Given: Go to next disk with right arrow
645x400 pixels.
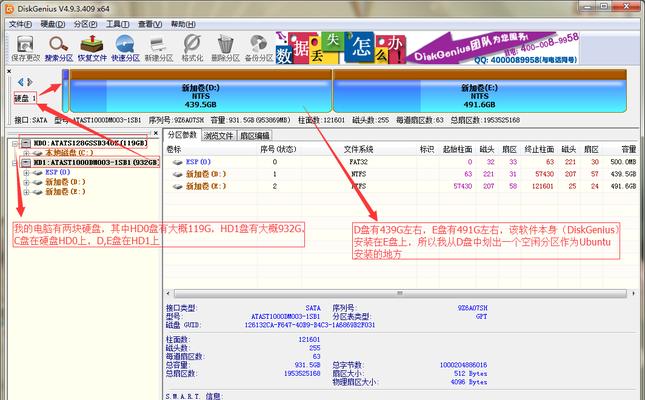Looking at the screenshot, I should [30, 82].
